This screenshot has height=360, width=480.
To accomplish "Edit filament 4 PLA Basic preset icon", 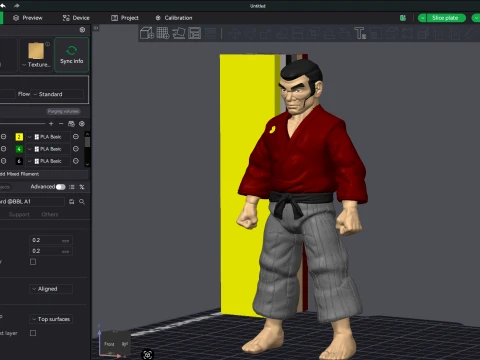I will click(x=76, y=149).
